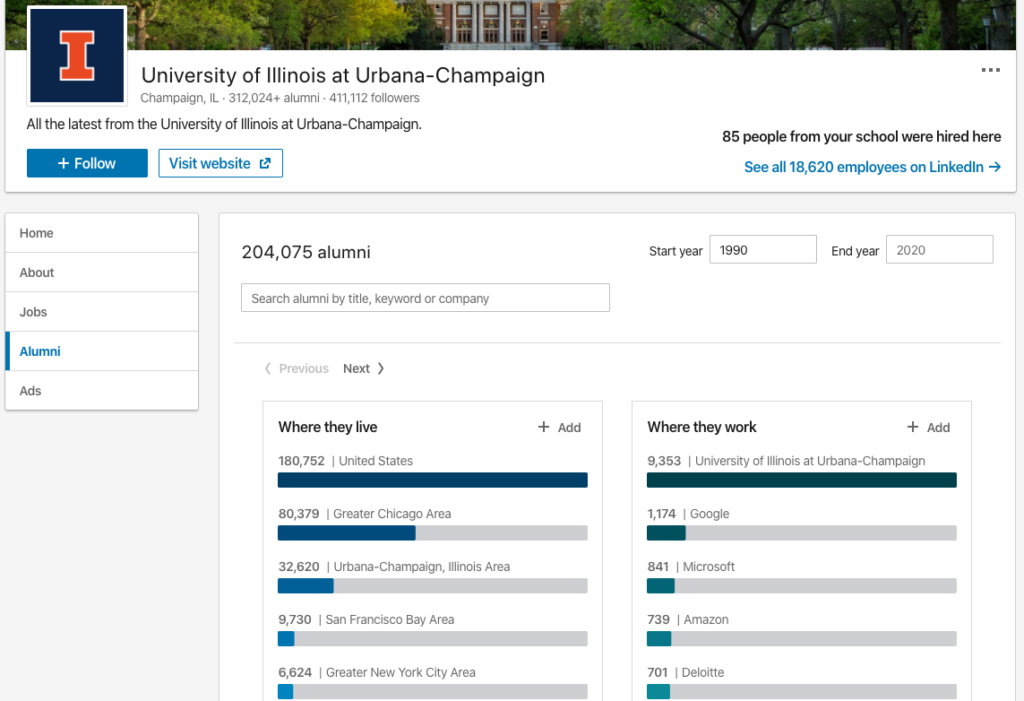Viewport: 1024px width, 701px height.
Task: Select the Start year input showing 1990
Action: coord(762,248)
